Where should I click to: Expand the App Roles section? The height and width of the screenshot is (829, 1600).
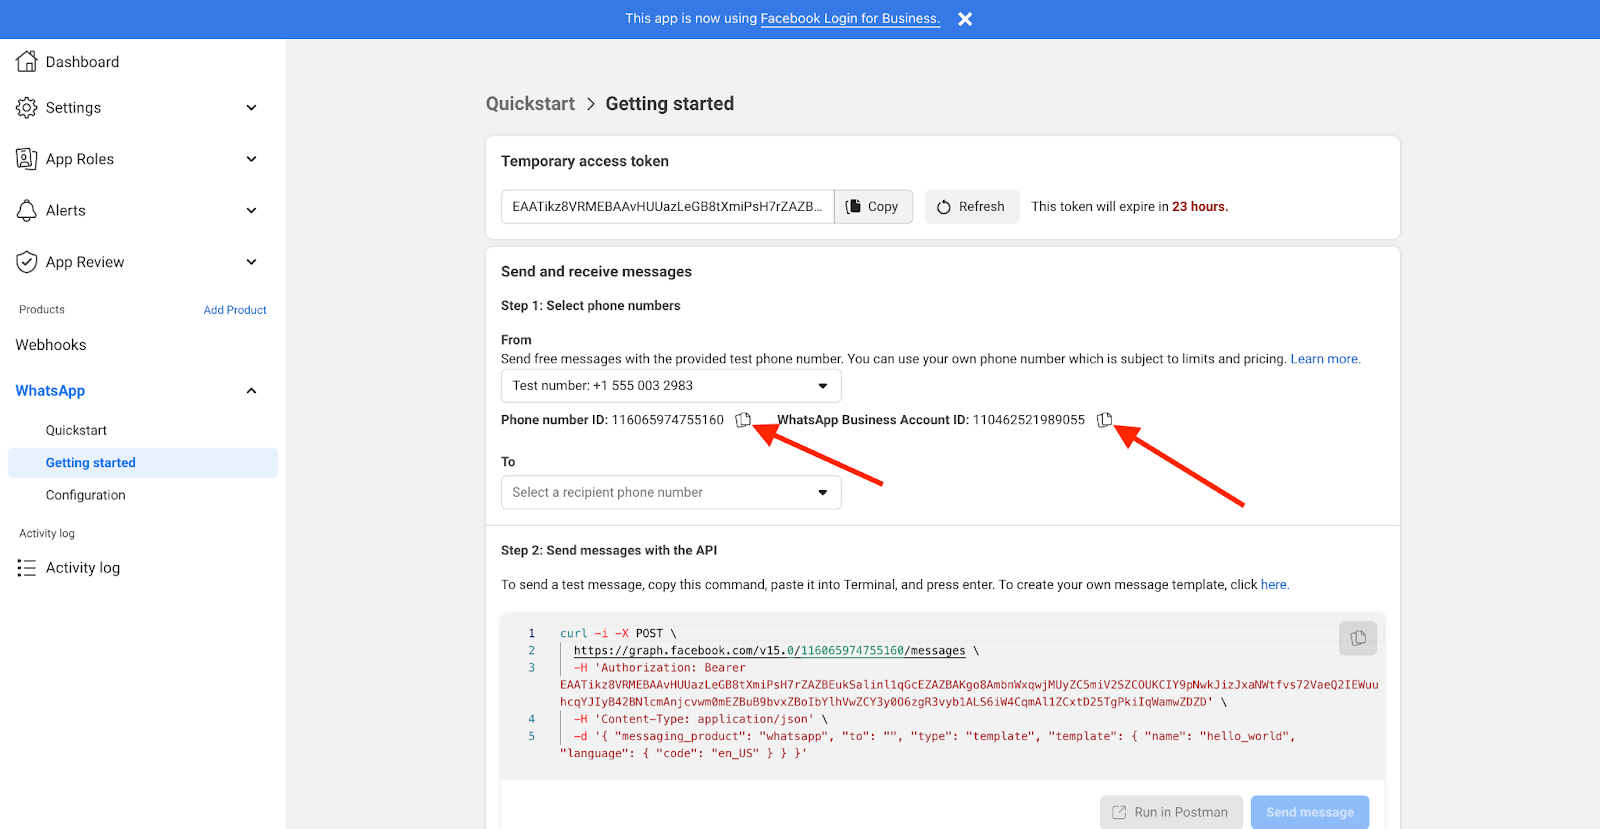[252, 158]
